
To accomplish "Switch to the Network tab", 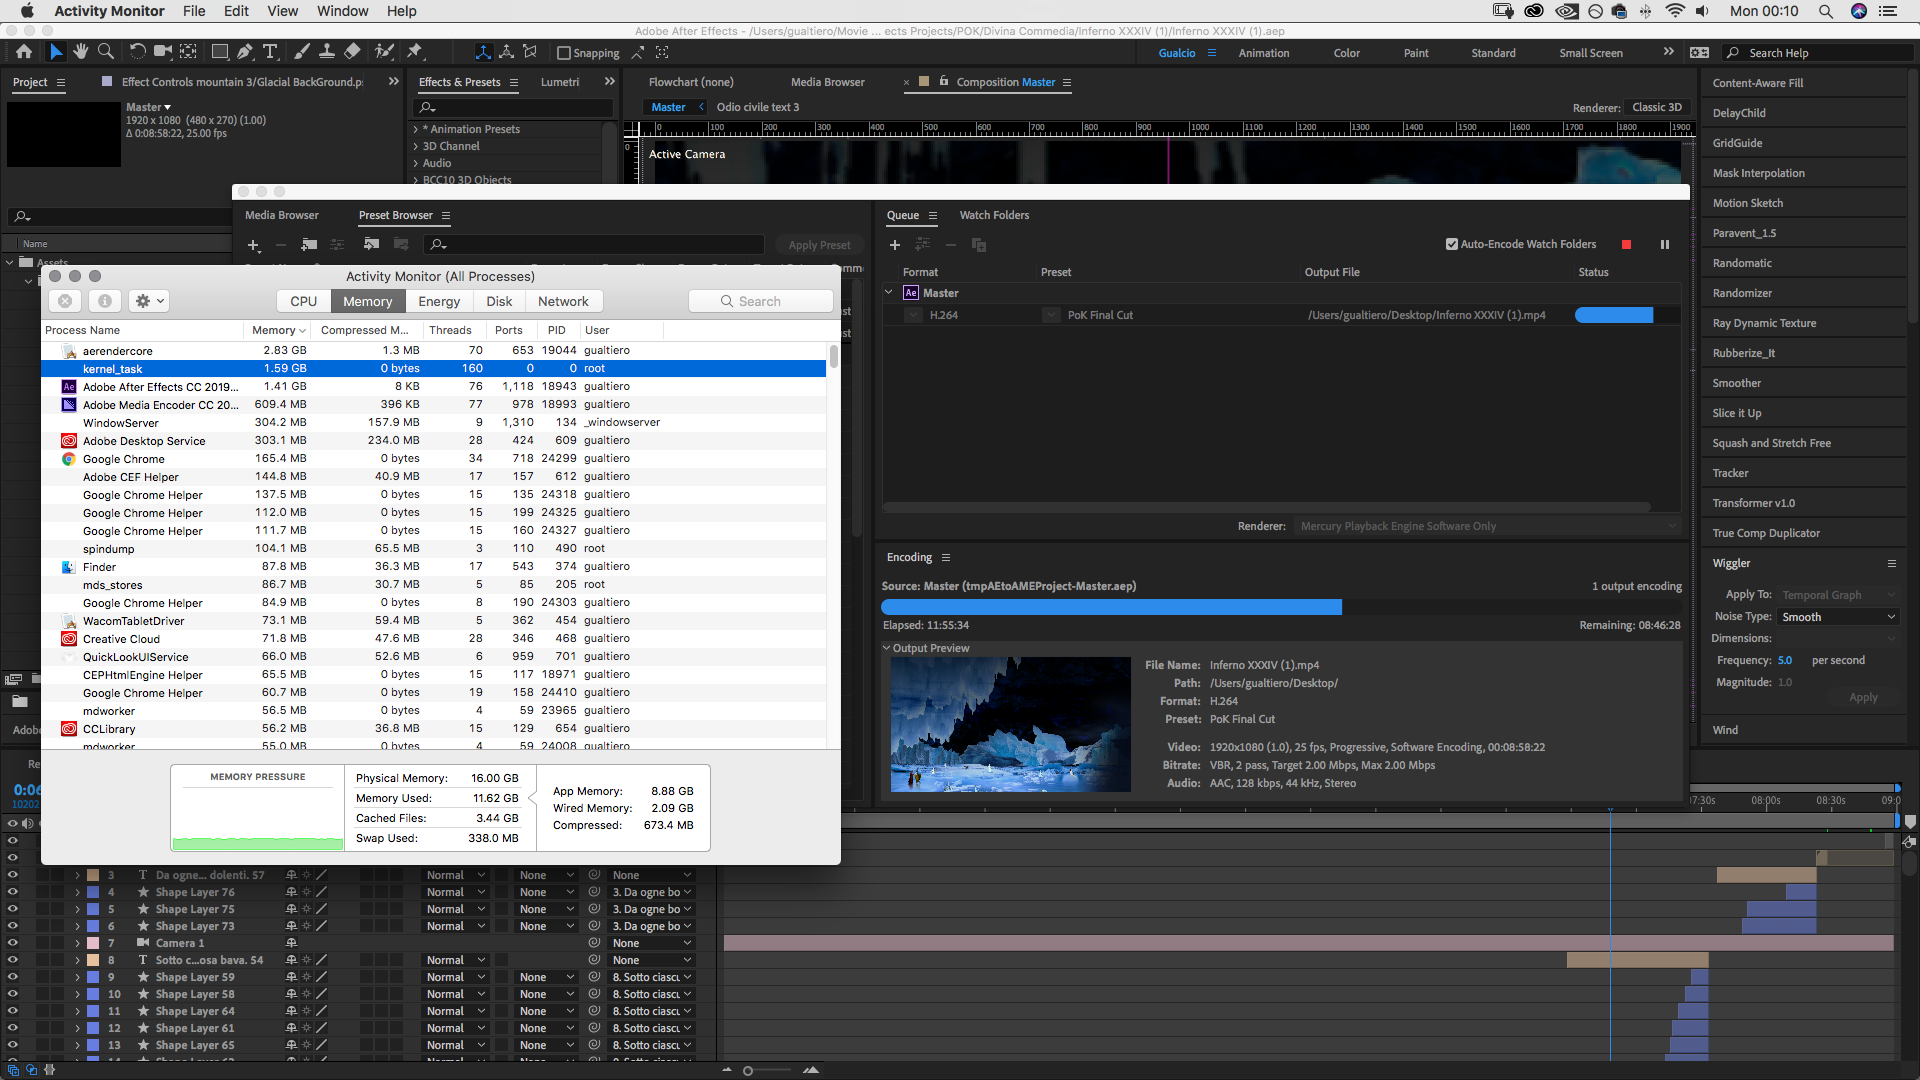I will tap(563, 301).
